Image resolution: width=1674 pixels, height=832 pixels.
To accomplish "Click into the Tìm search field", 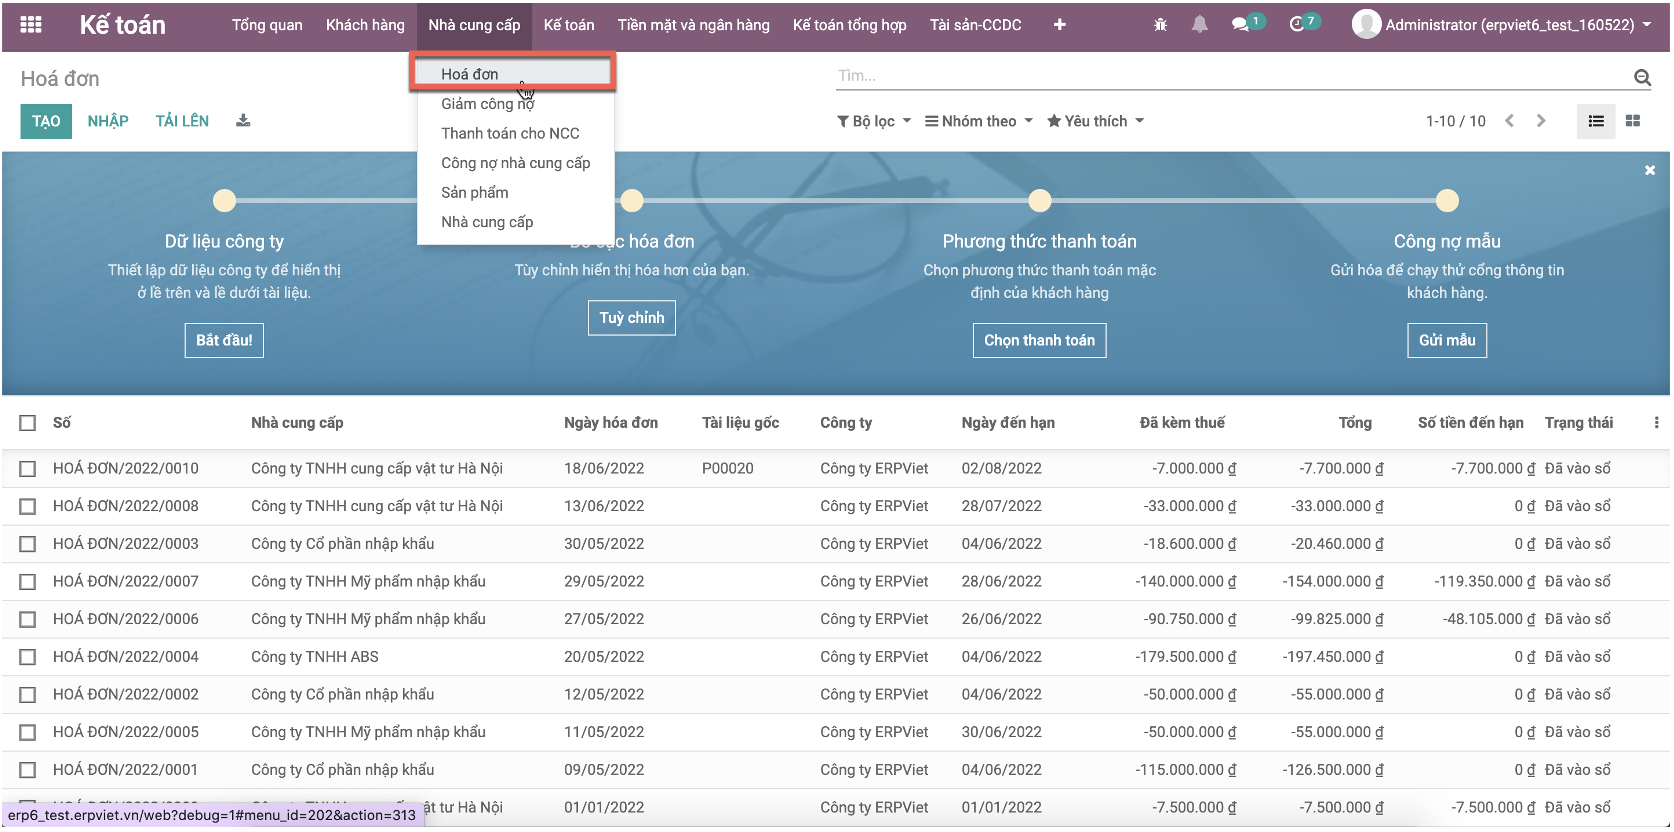I will 1230,76.
